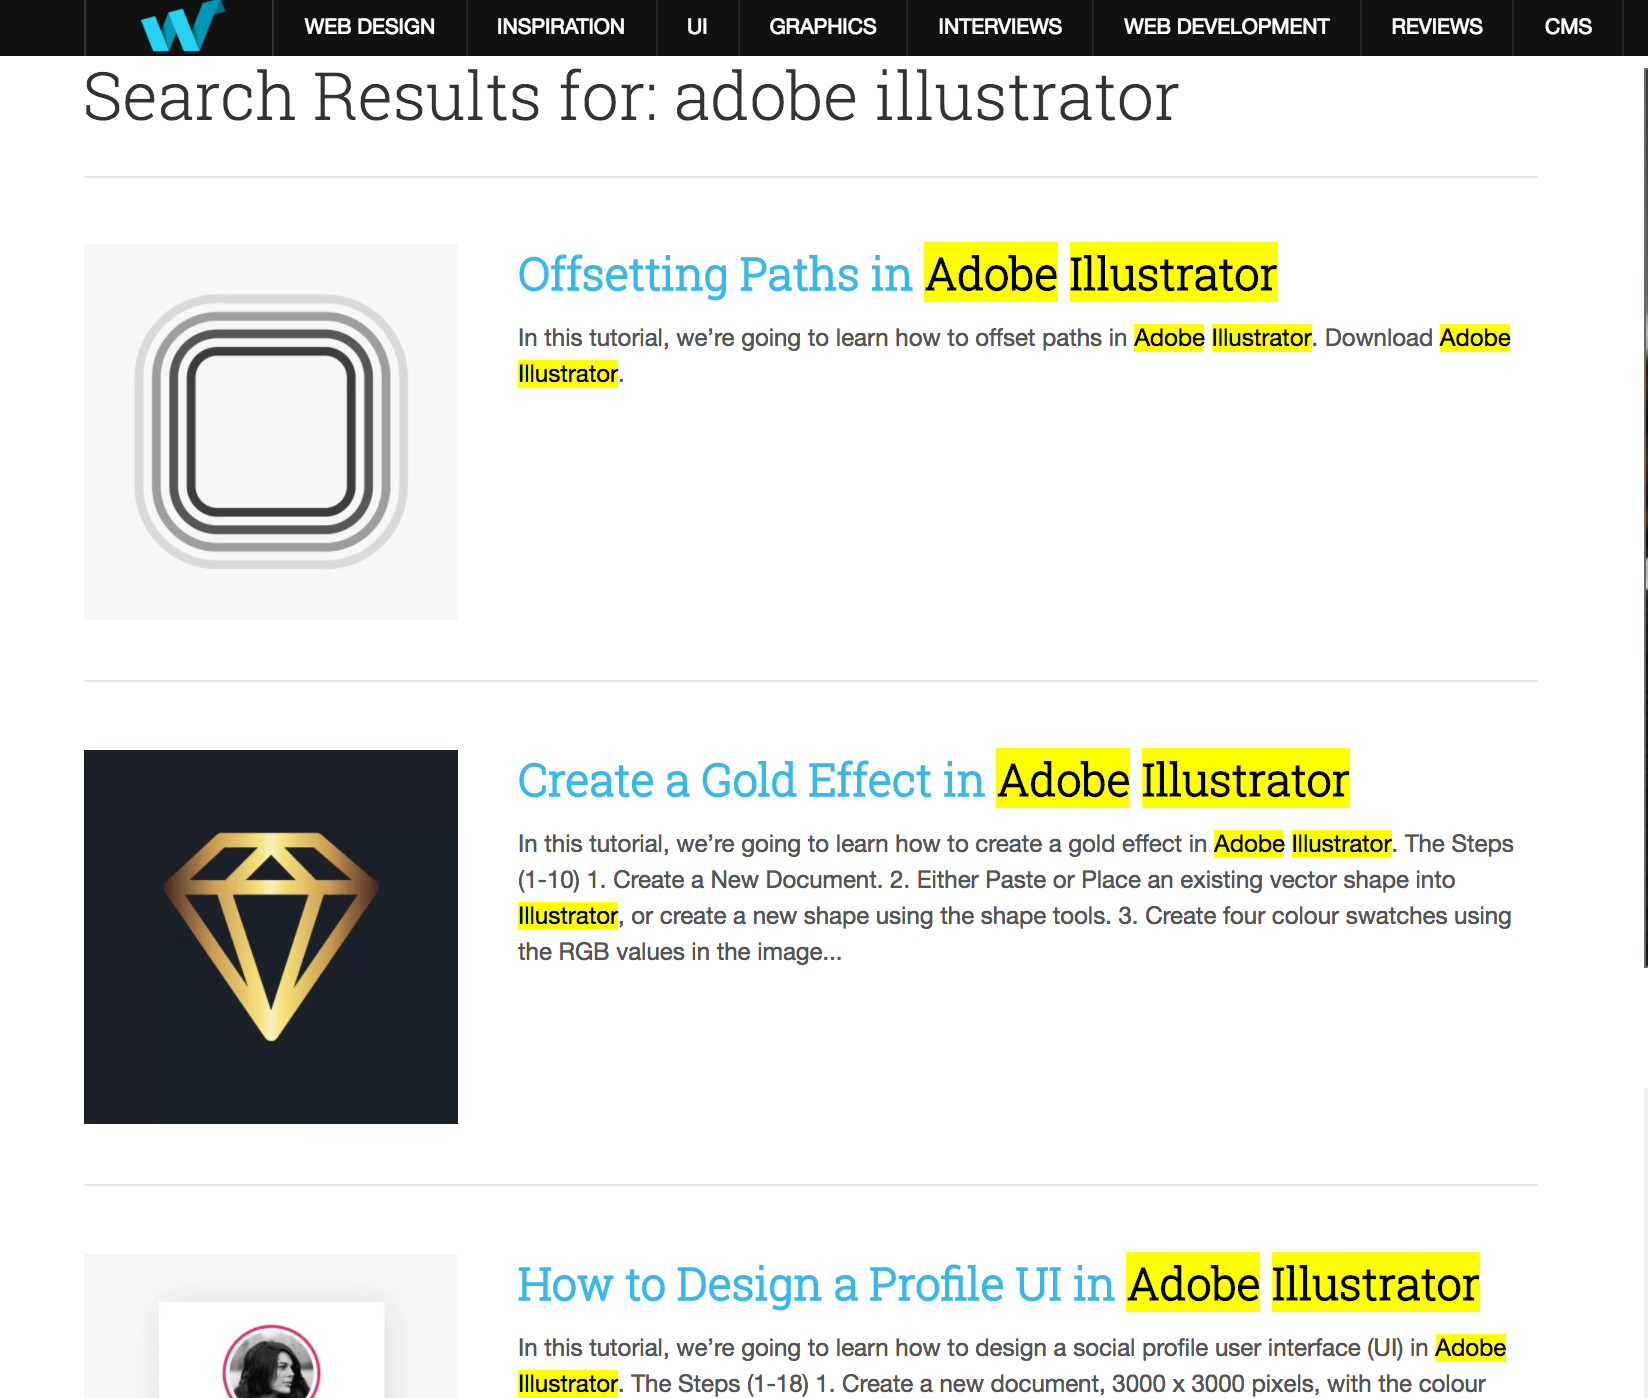Click highlighted Adobe text in first article title
The width and height of the screenshot is (1648, 1398).
coord(990,274)
